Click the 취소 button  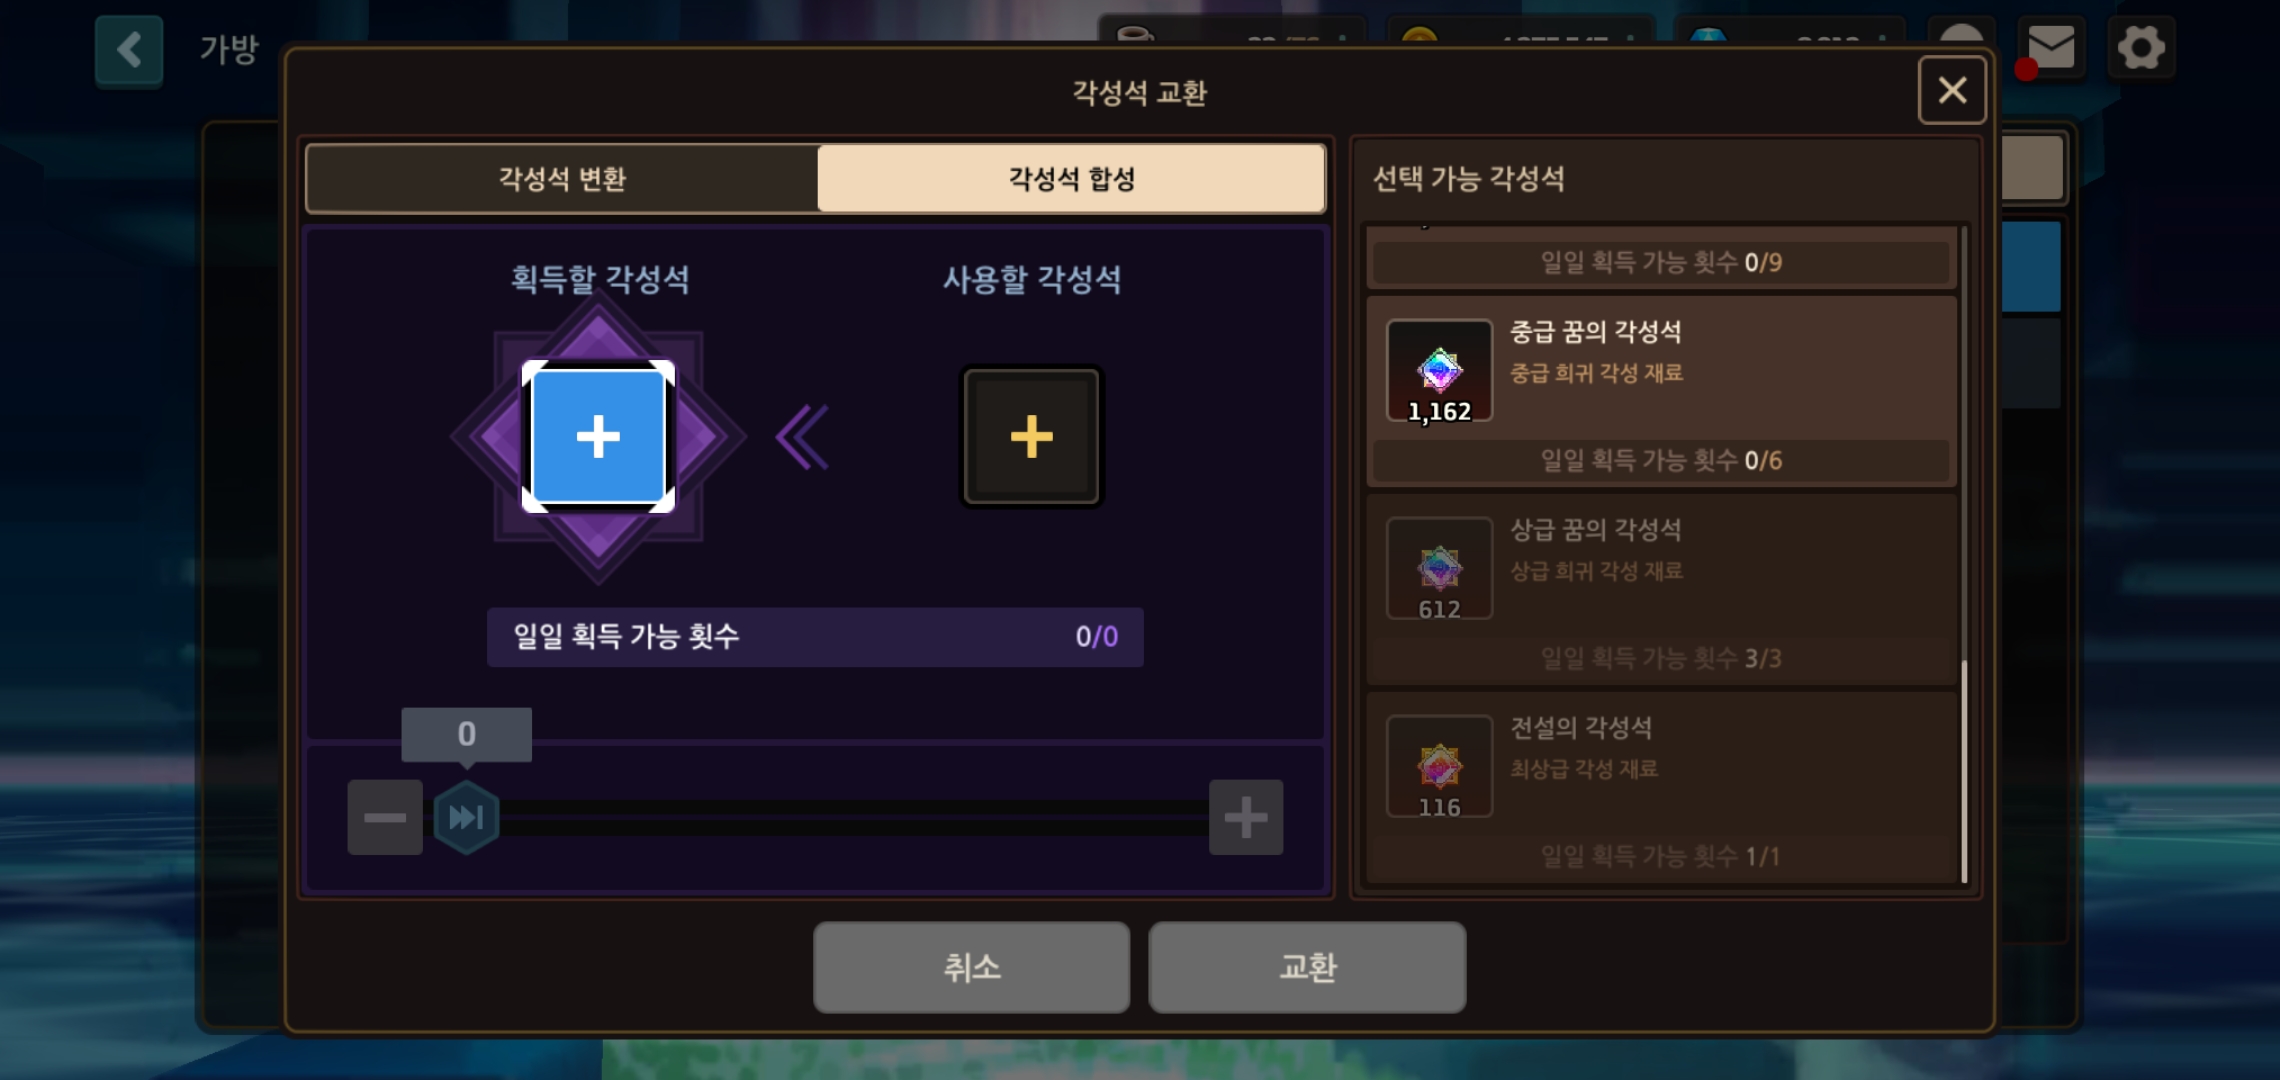pyautogui.click(x=971, y=967)
